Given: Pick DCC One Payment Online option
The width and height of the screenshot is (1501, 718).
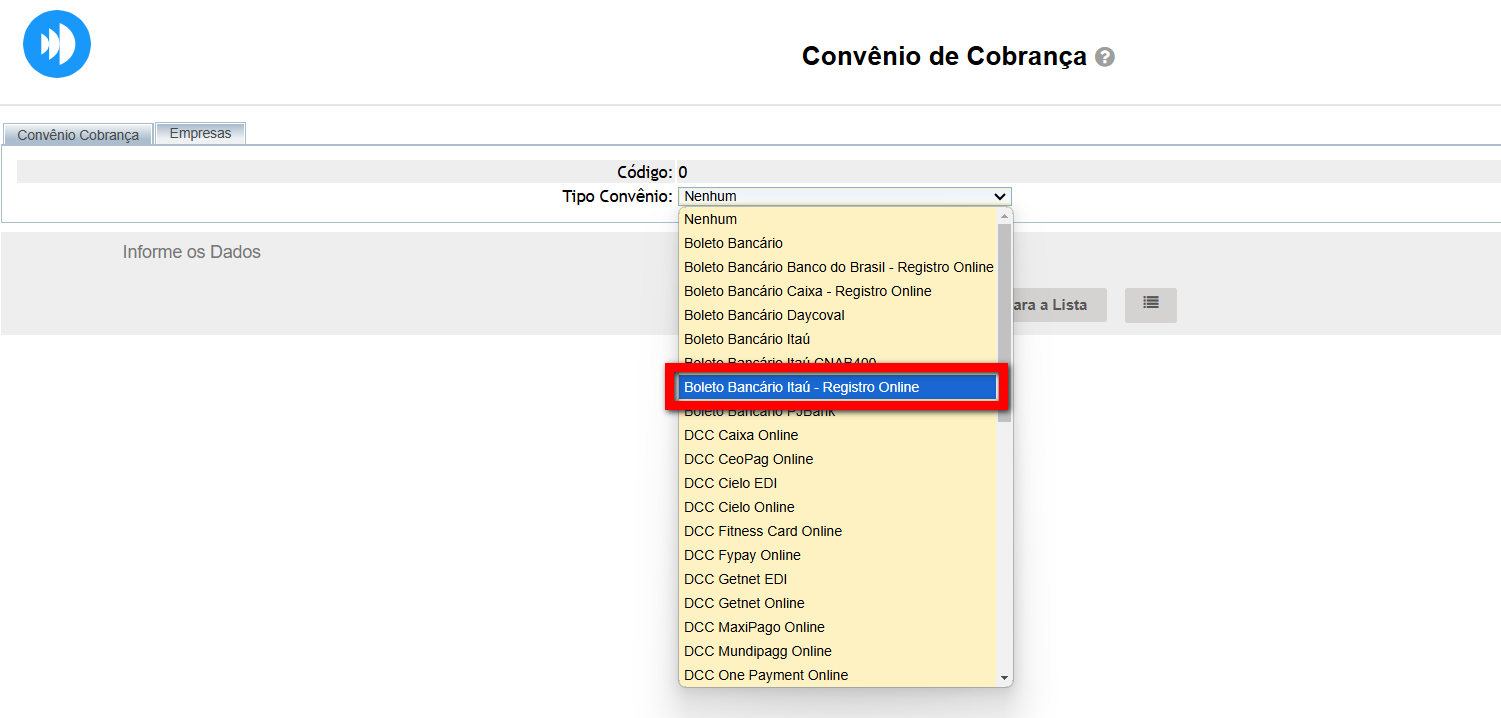Looking at the screenshot, I should coord(838,675).
